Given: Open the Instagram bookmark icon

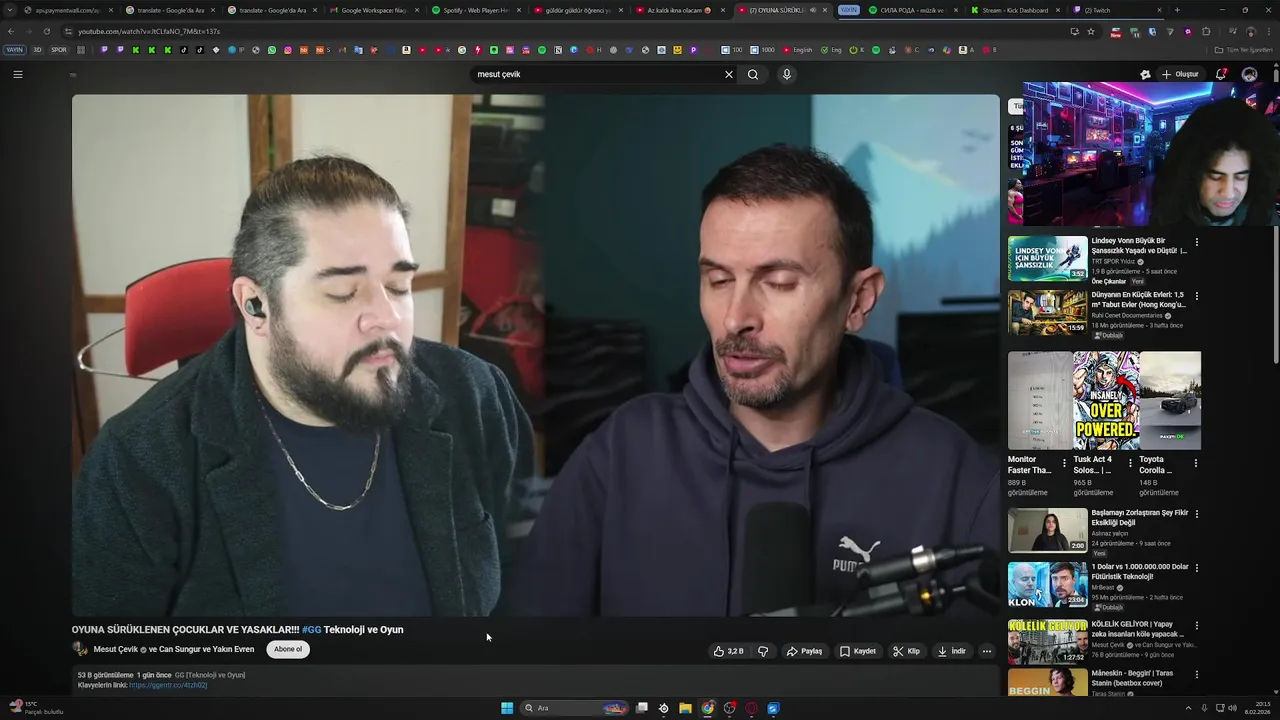Looking at the screenshot, I should pyautogui.click(x=287, y=49).
